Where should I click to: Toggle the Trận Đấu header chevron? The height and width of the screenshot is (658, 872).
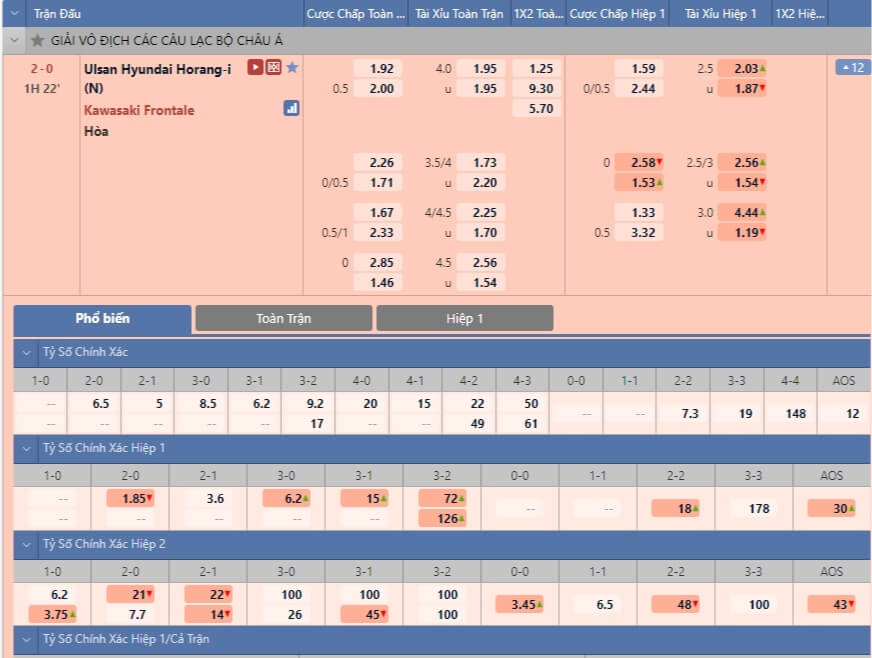pos(13,14)
